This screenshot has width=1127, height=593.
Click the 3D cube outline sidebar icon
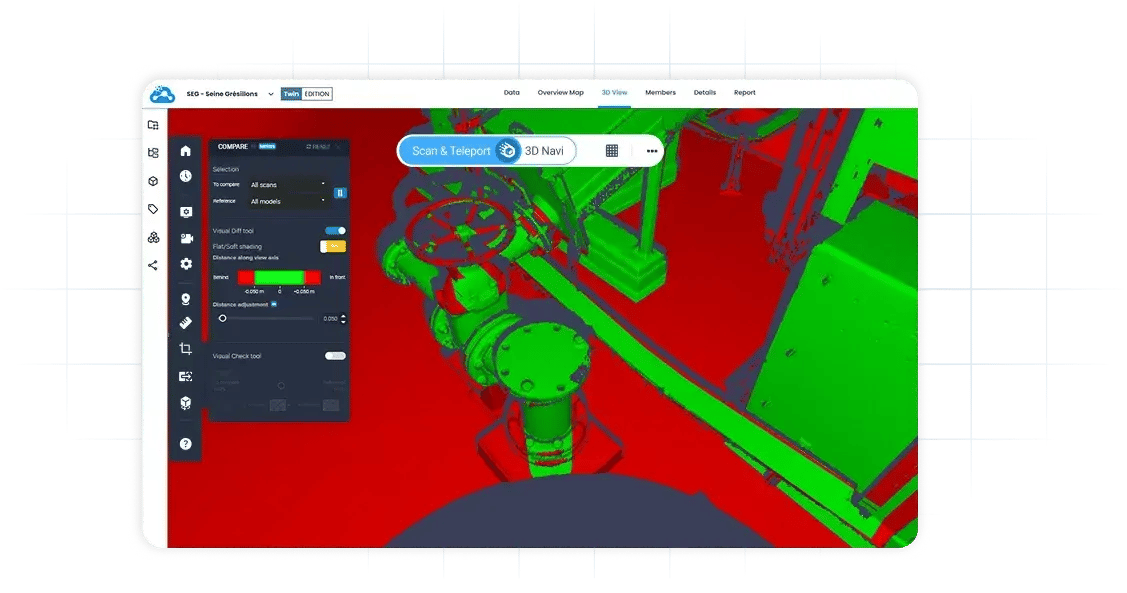pos(153,181)
